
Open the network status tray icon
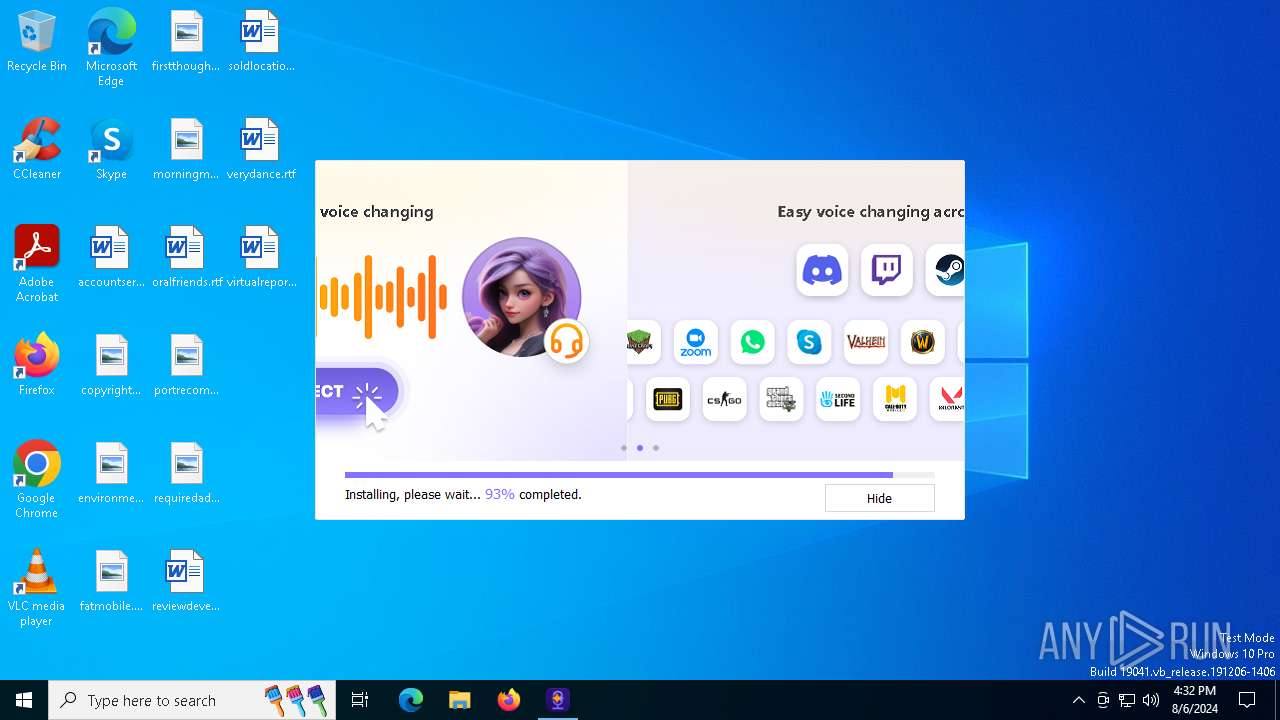[1127, 700]
